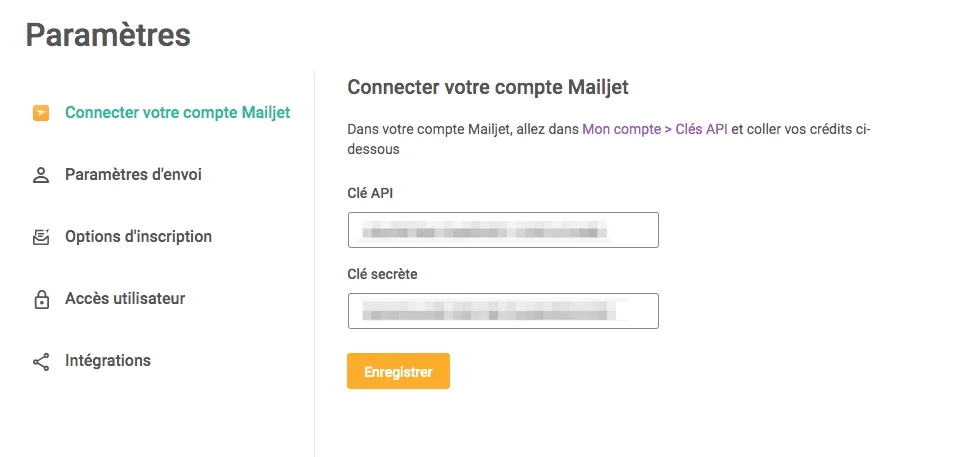Click the Paramètres page title

108,35
